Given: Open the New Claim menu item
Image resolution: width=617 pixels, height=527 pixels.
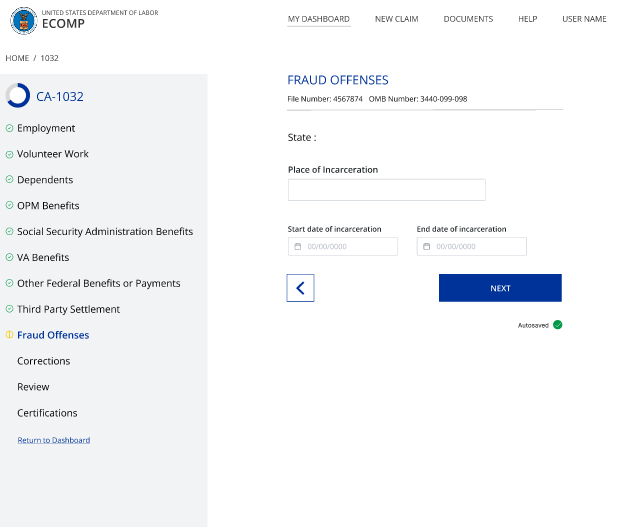Looking at the screenshot, I should coord(396,19).
